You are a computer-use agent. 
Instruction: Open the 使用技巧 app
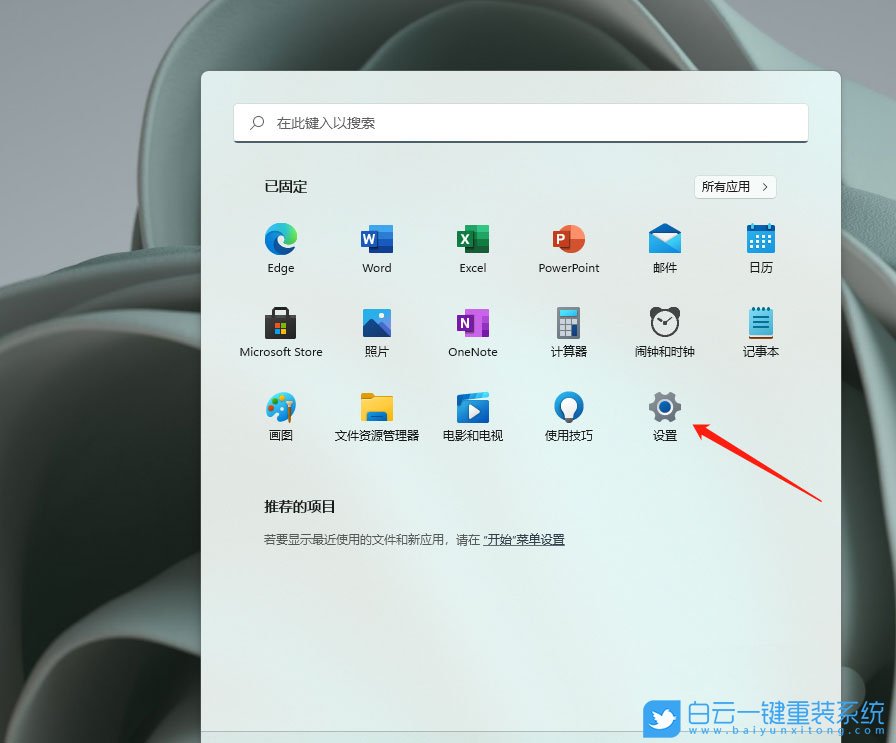[568, 410]
